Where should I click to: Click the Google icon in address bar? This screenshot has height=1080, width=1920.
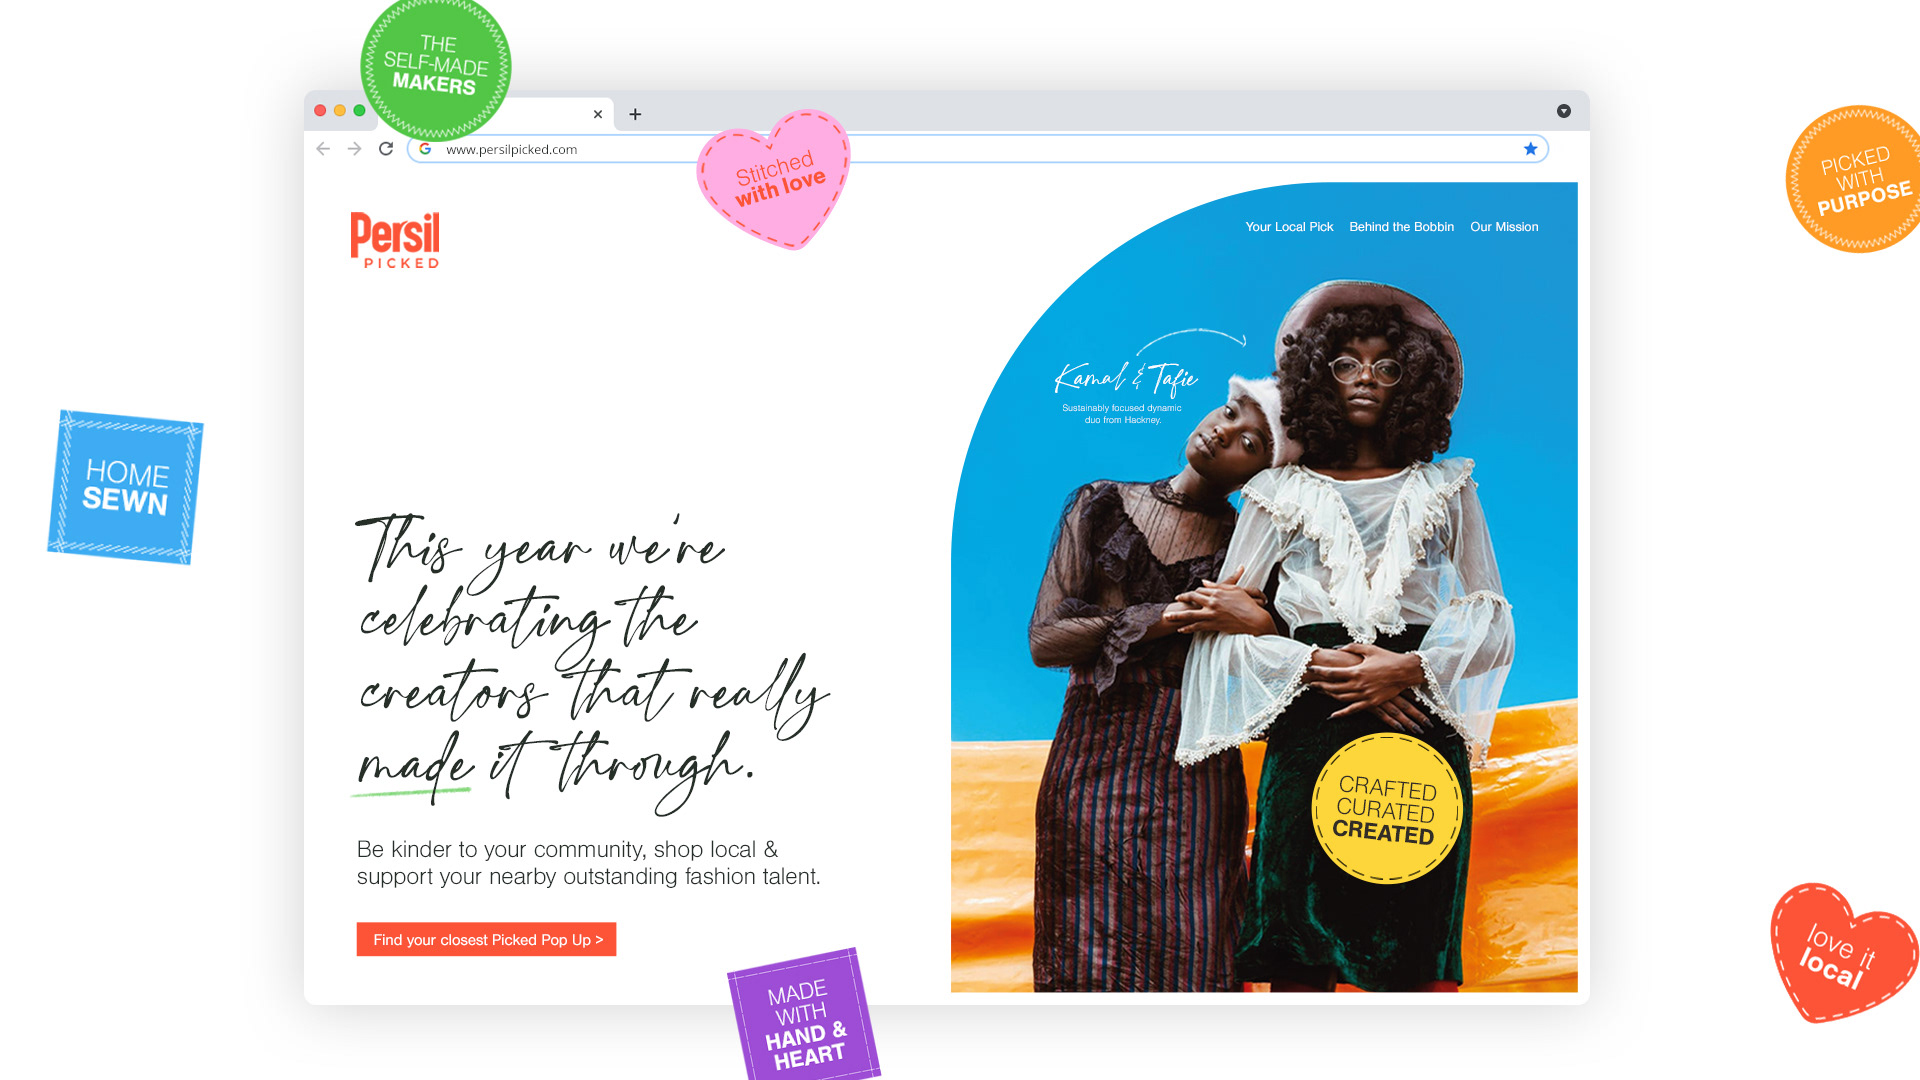425,149
